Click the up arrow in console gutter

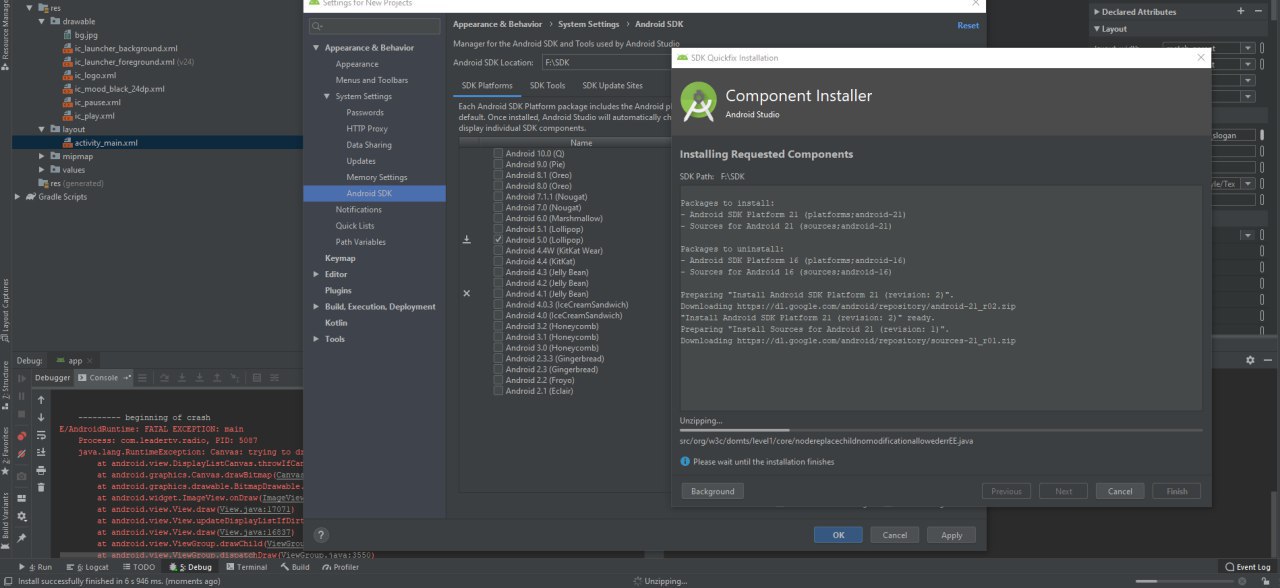point(41,400)
